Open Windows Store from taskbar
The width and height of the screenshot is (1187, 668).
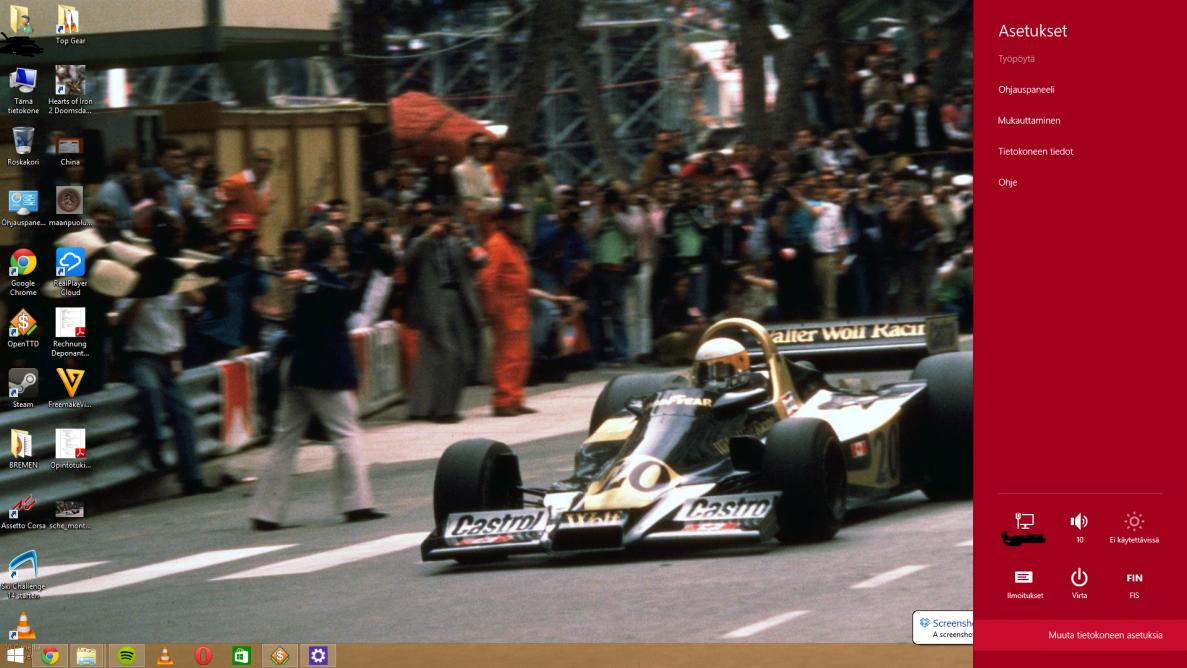click(x=241, y=656)
